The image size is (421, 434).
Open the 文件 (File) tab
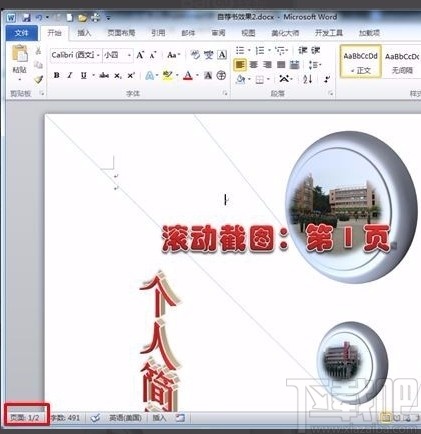point(21,33)
